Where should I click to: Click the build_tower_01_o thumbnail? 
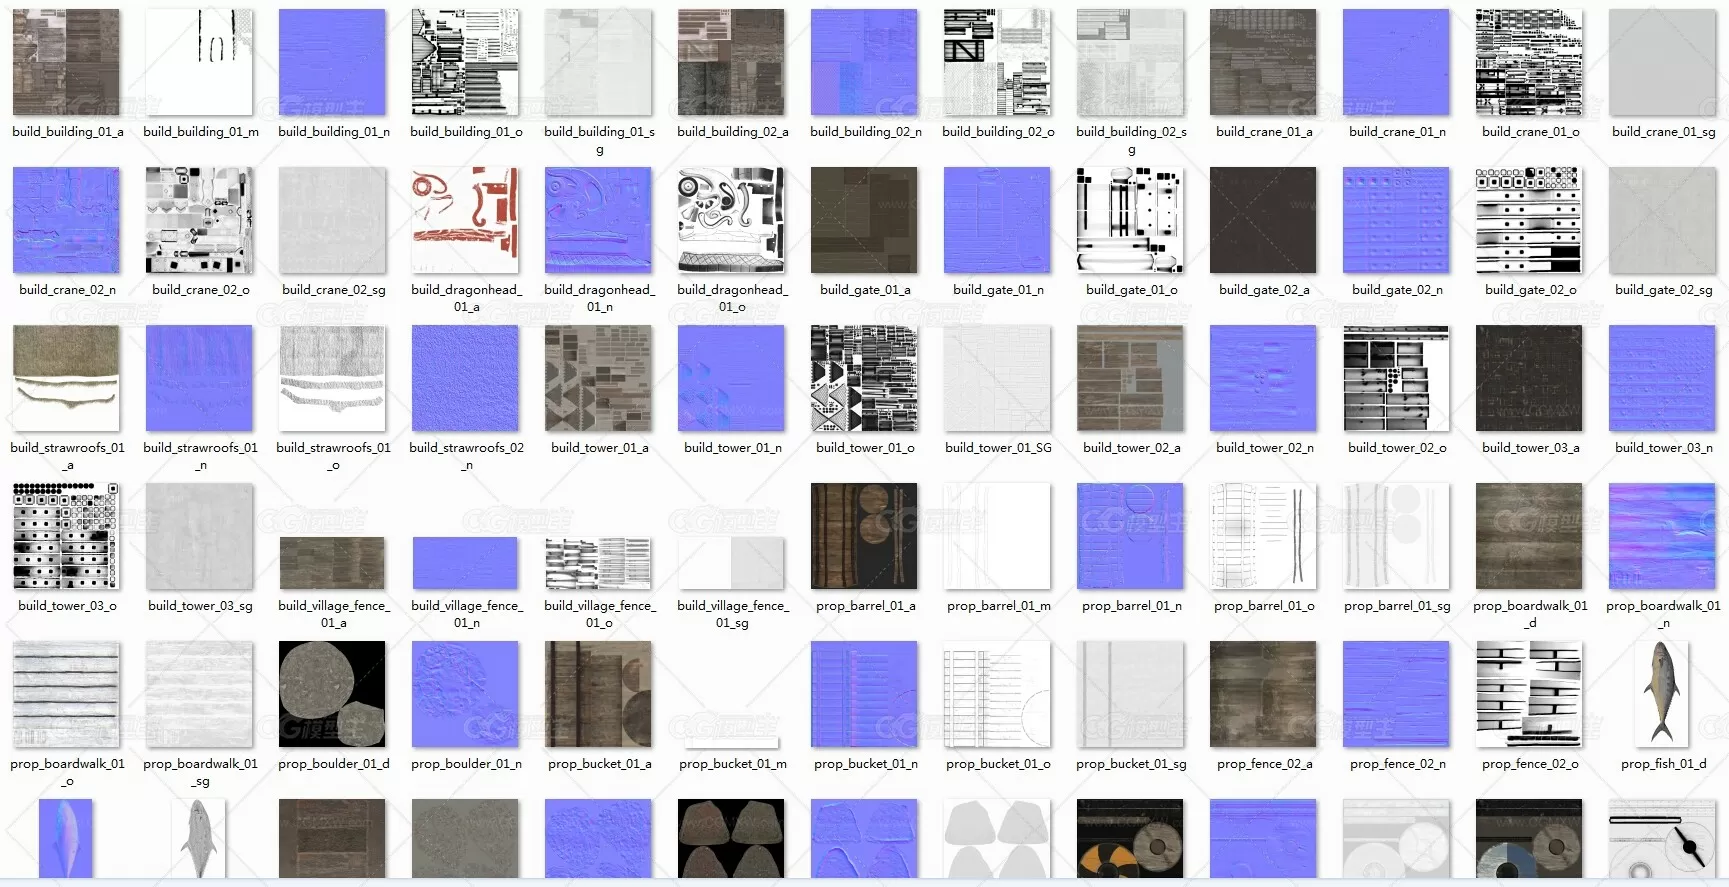pos(864,378)
